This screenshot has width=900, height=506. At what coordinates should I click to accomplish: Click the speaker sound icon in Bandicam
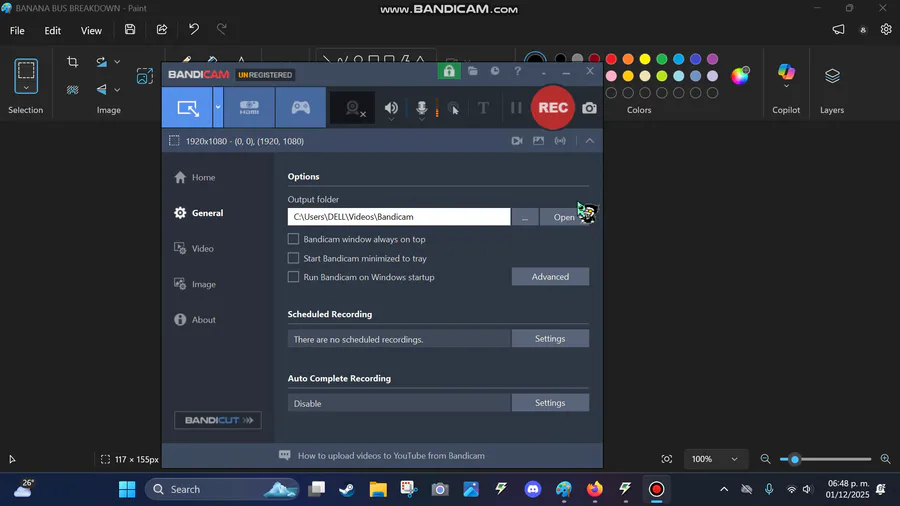[x=391, y=107]
